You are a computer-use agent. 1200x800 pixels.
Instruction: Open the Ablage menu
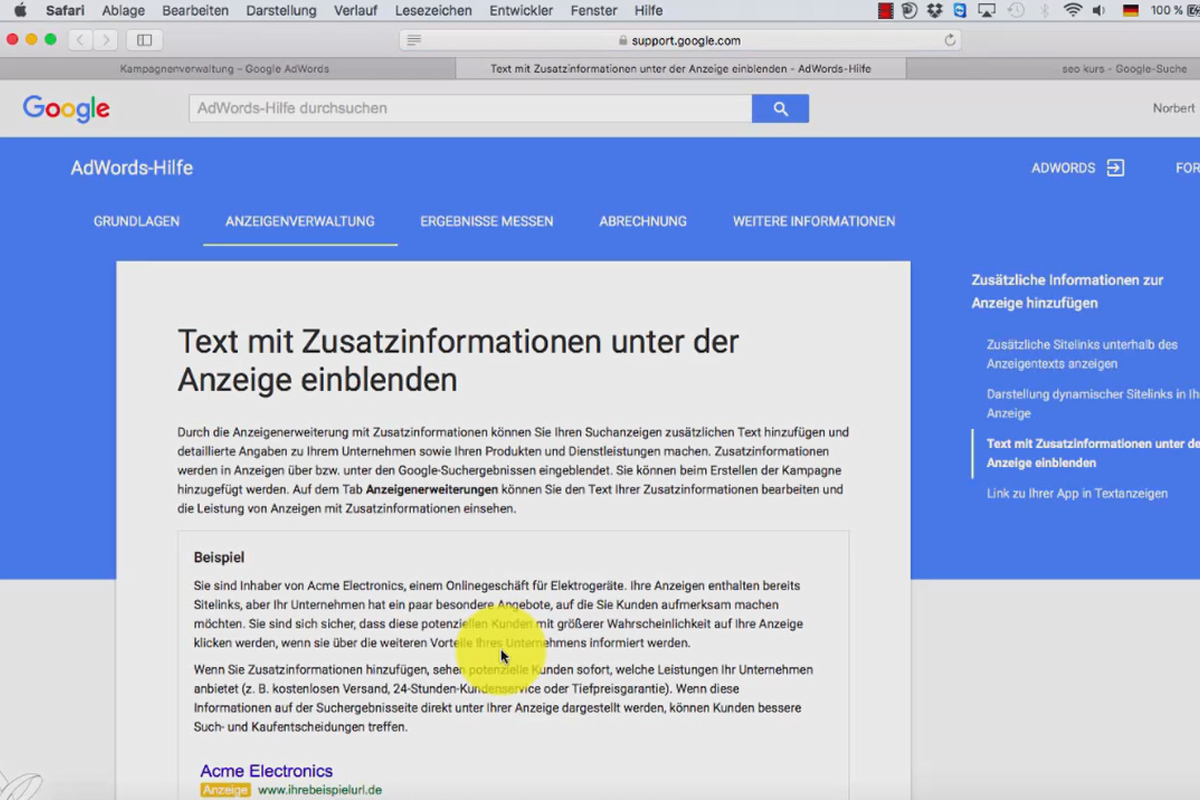pyautogui.click(x=123, y=11)
